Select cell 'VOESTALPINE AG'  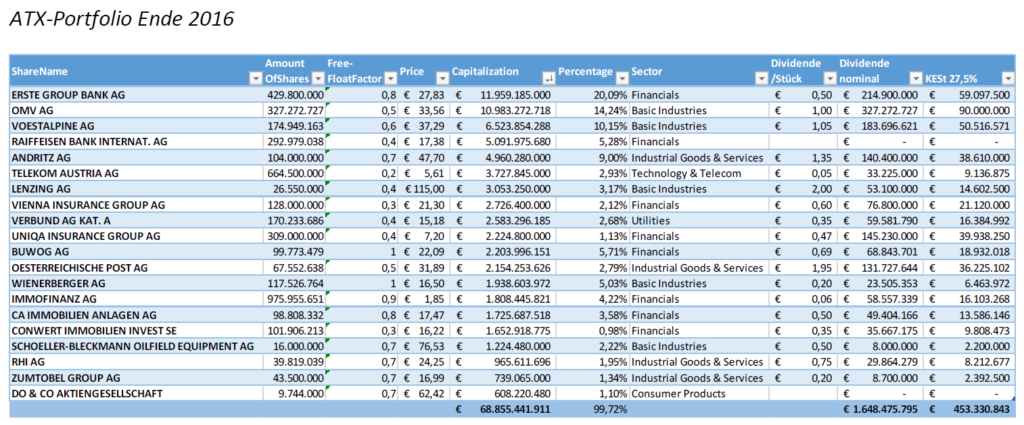point(136,126)
